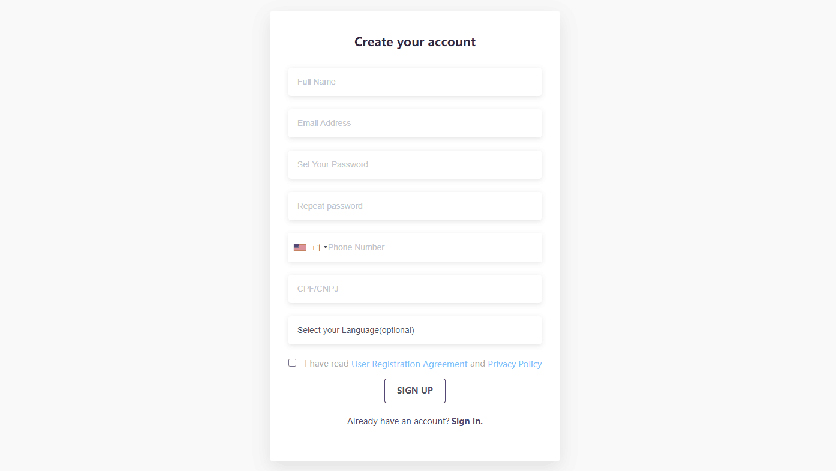
Task: Click the United States flag icon
Action: (x=300, y=247)
